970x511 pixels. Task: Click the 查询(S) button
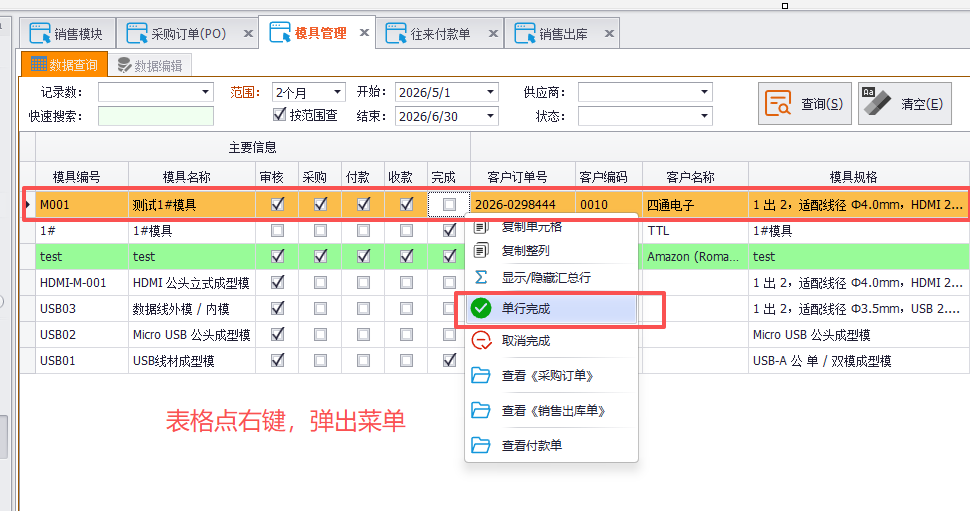pos(805,103)
